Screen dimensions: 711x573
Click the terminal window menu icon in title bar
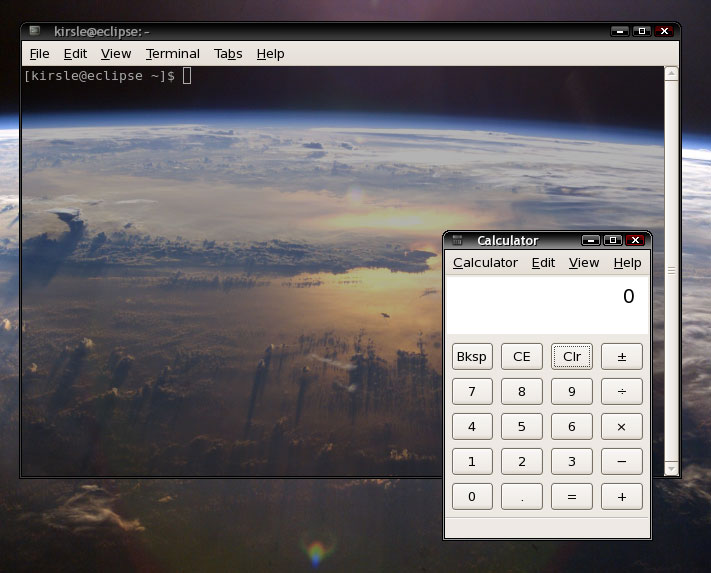[x=34, y=31]
